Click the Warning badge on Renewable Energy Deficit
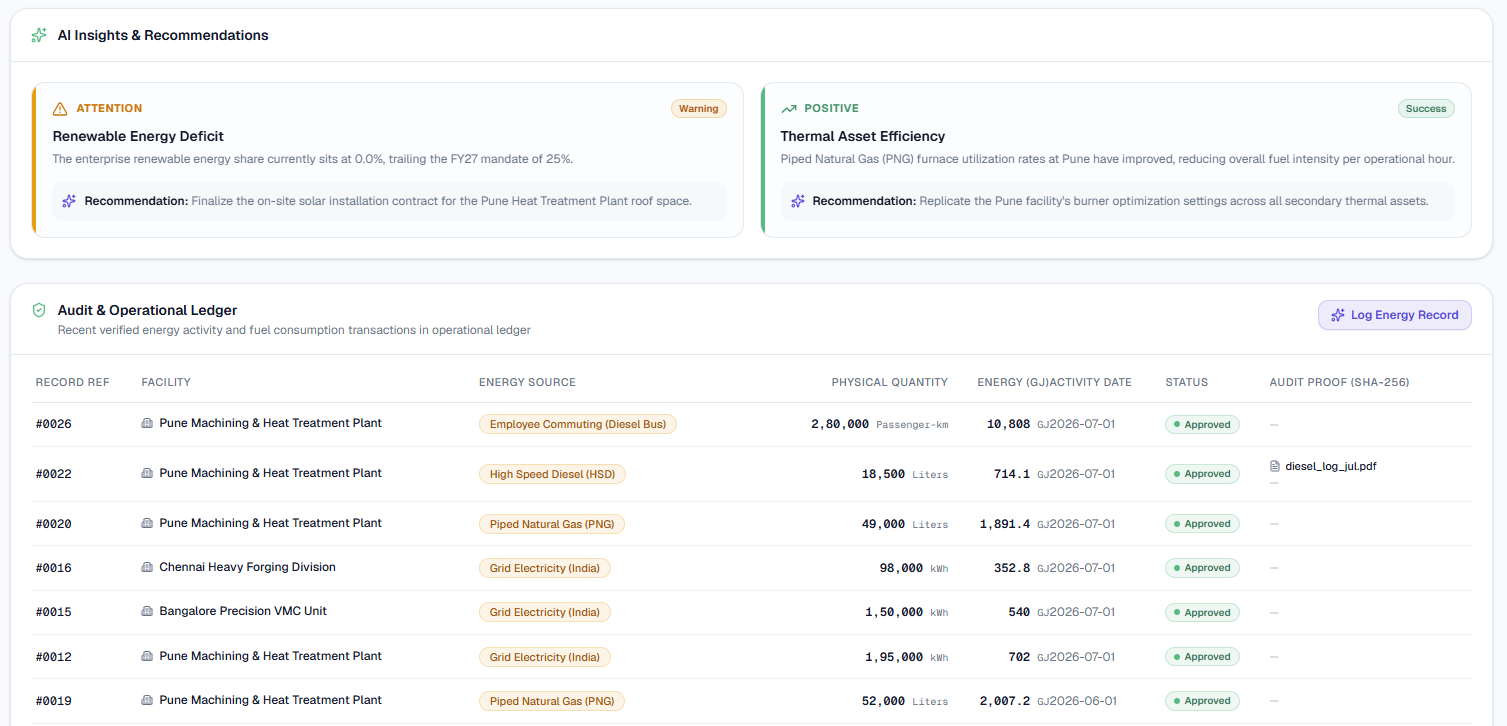 698,108
